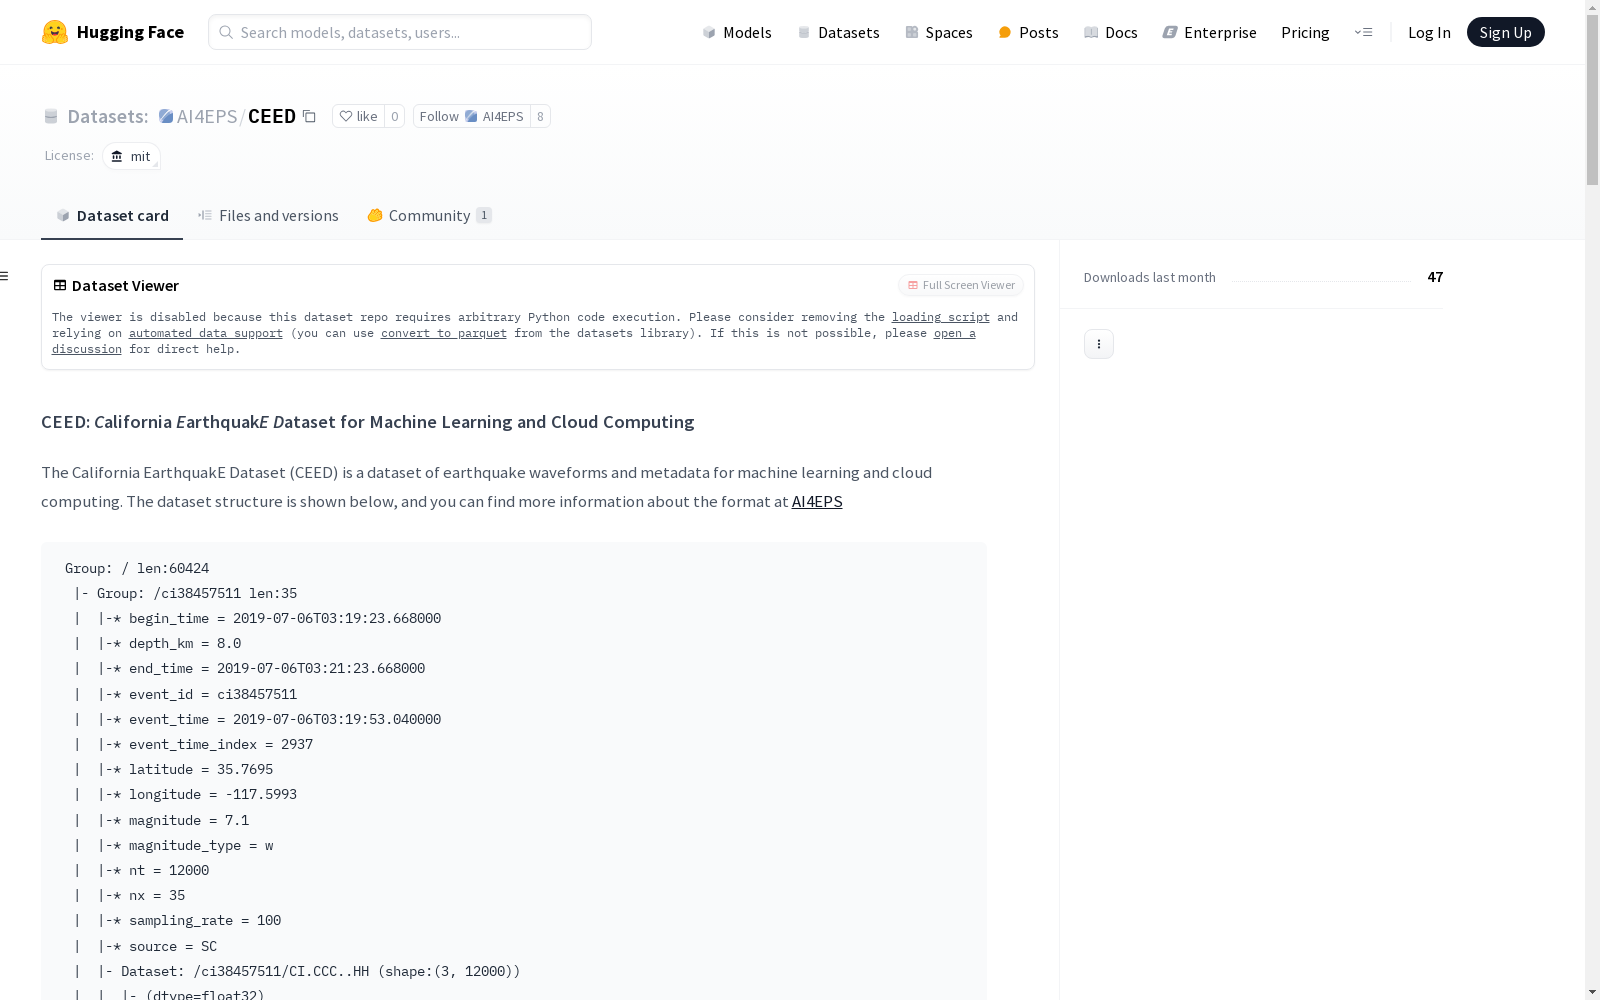Open the table of contents toggle on the left edge
The height and width of the screenshot is (1000, 1600).
5,276
